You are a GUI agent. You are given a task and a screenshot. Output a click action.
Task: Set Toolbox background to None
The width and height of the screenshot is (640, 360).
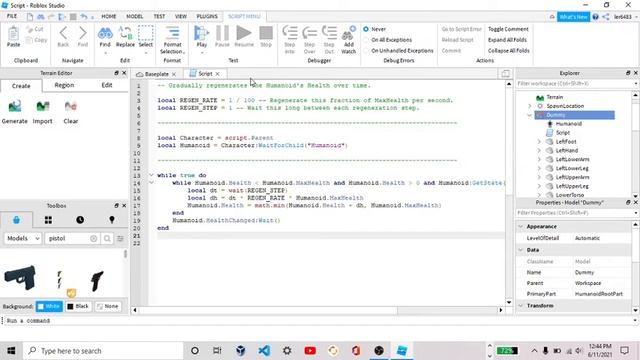(108, 306)
